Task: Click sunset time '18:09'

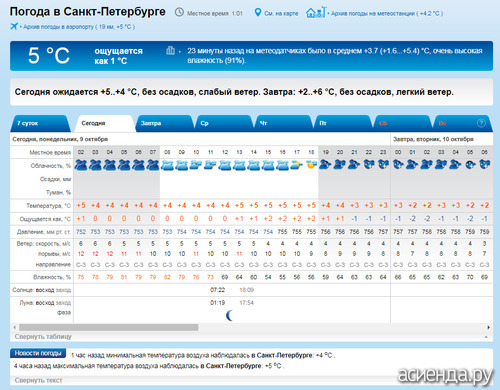Action: click(246, 290)
